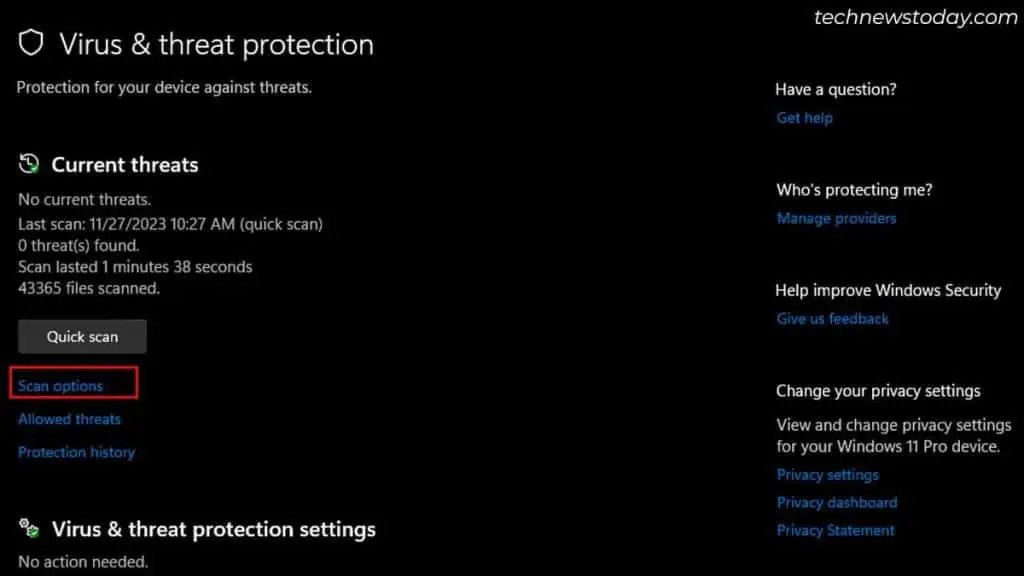Click the last scan date text
Screen dimensions: 1024x576
coord(170,224)
